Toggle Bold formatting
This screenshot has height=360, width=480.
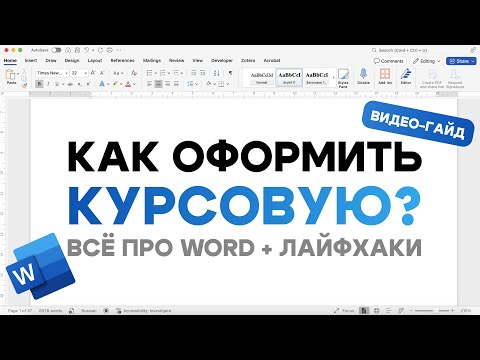click(39, 84)
